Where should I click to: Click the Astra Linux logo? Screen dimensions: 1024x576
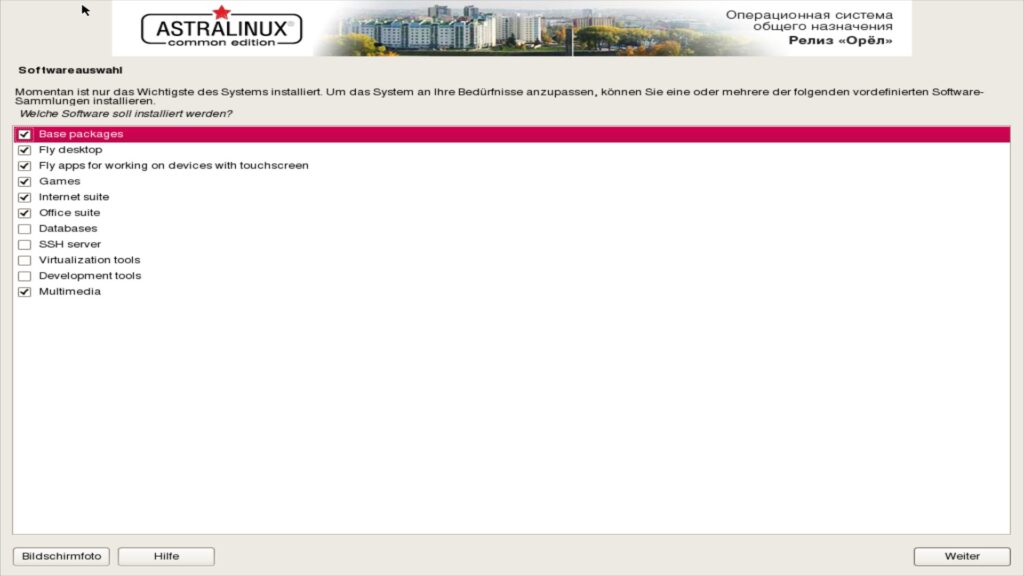221,27
